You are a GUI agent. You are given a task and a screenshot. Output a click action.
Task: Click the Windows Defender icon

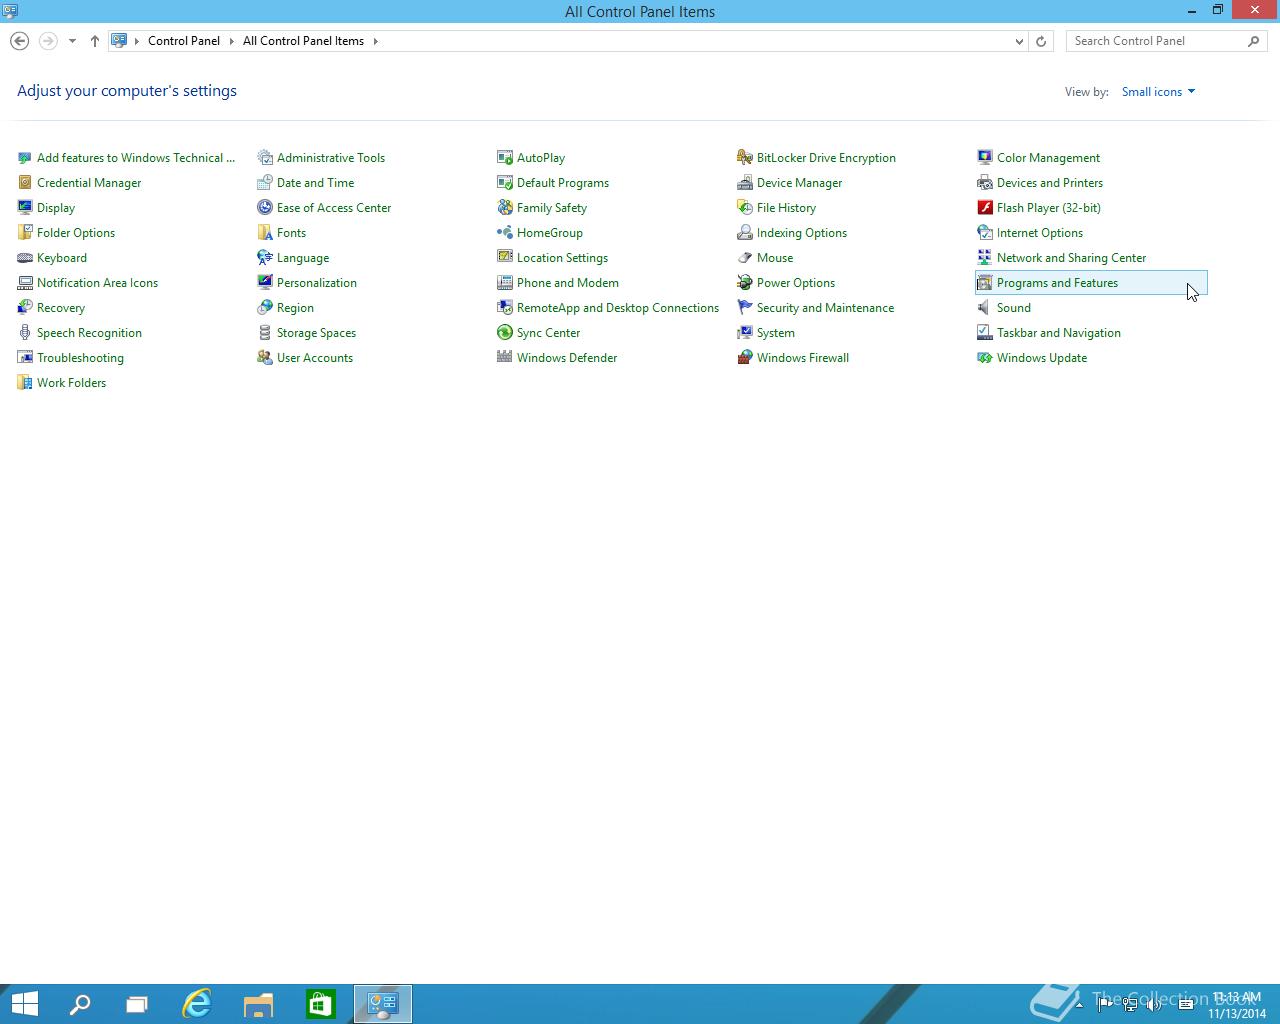(x=505, y=357)
